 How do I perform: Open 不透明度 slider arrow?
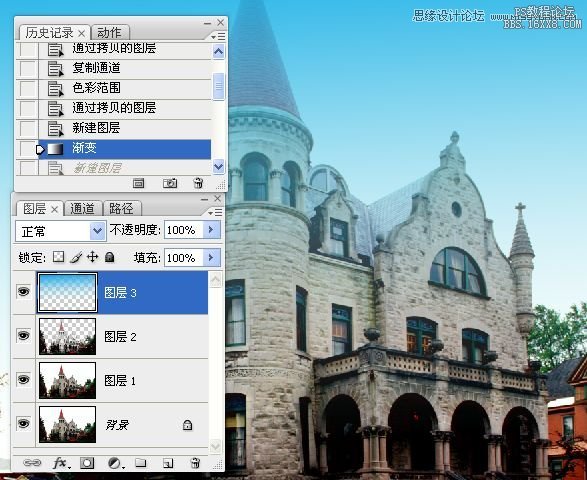pyautogui.click(x=212, y=230)
